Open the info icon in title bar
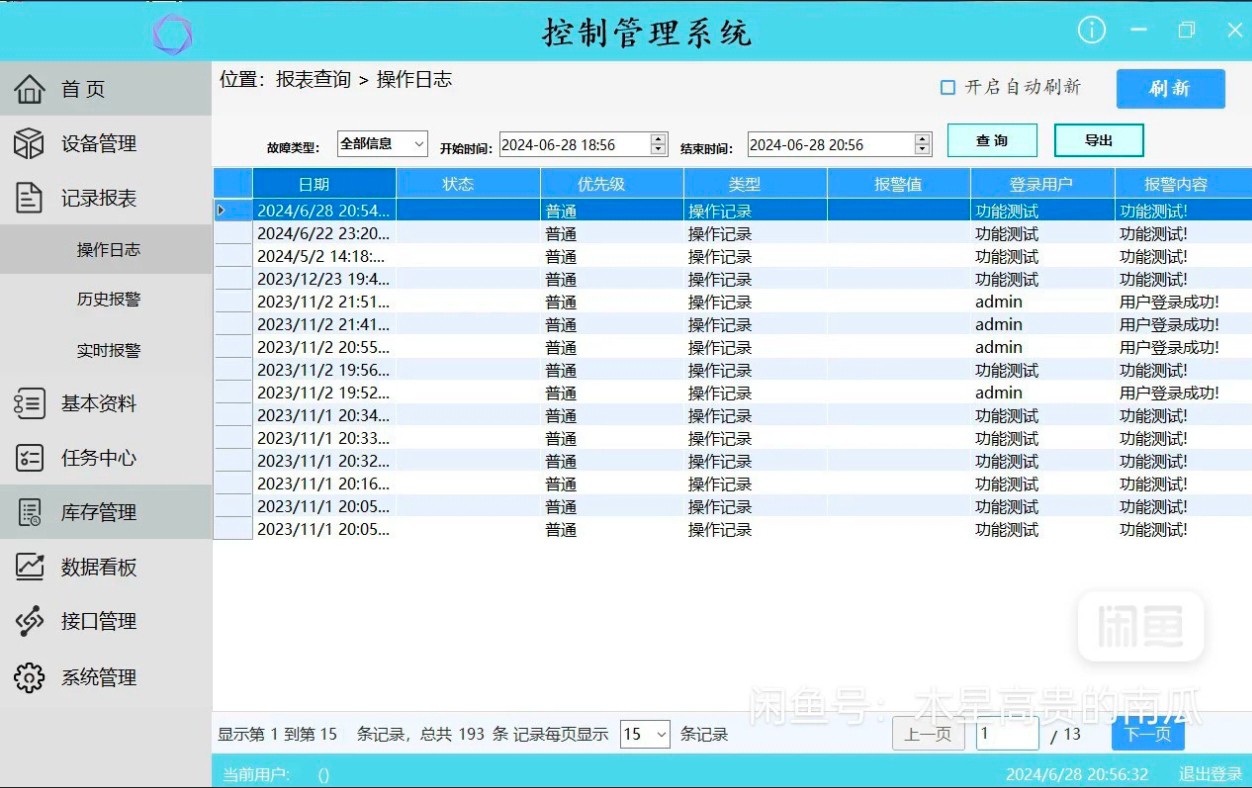 (x=1091, y=31)
